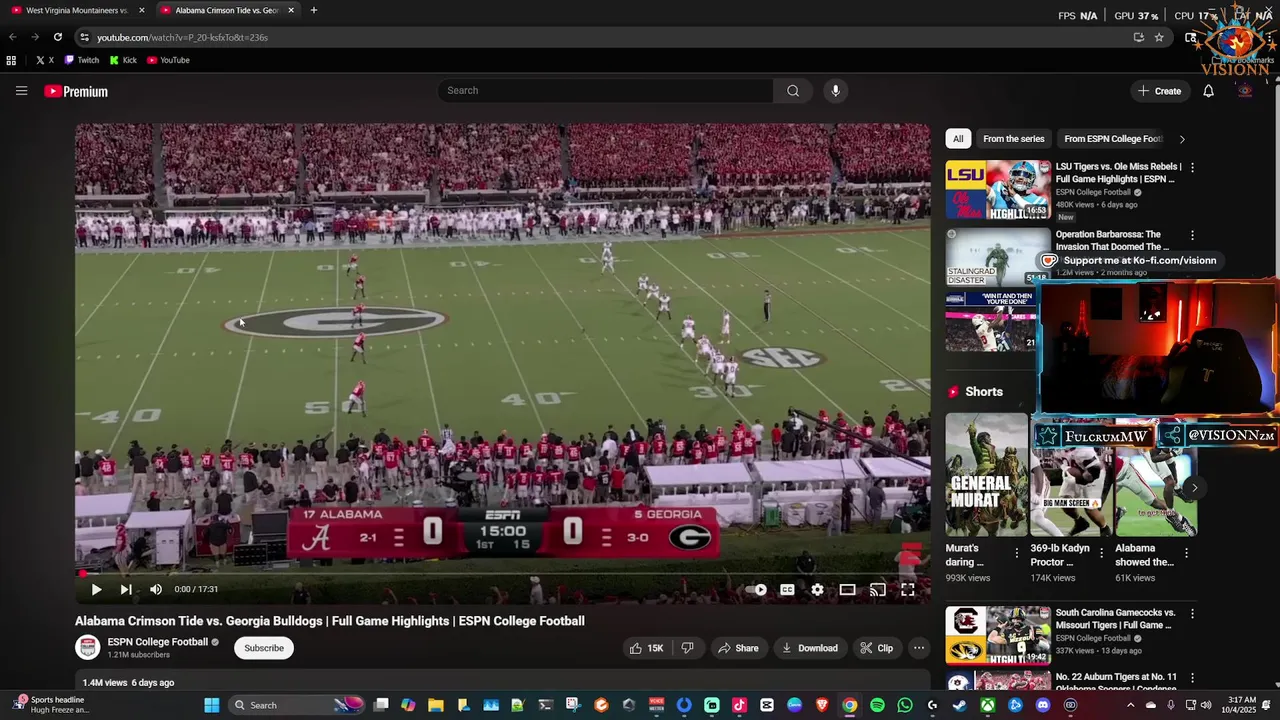The height and width of the screenshot is (720, 1280).
Task: Open LSU Tigers vs. Ole Miss thumbnail
Action: click(x=998, y=190)
